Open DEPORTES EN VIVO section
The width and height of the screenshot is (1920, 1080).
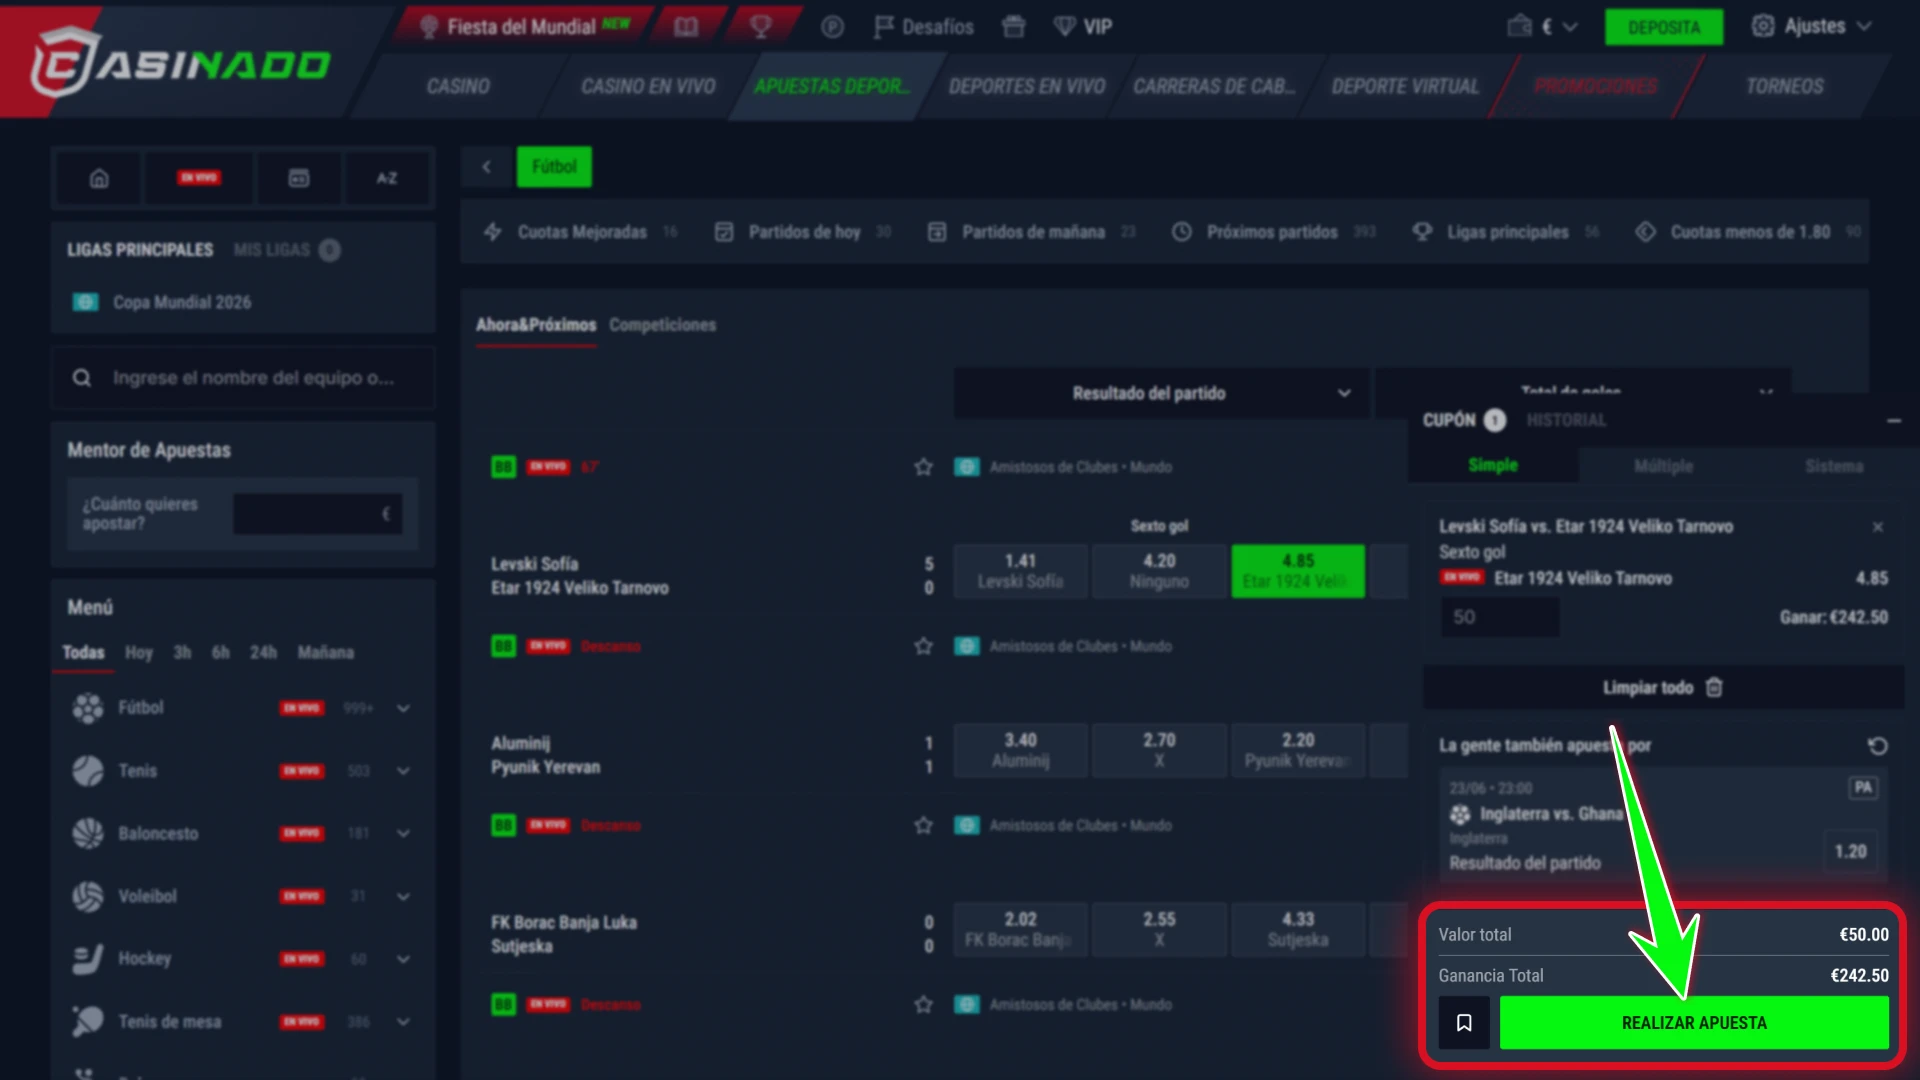(x=1027, y=87)
